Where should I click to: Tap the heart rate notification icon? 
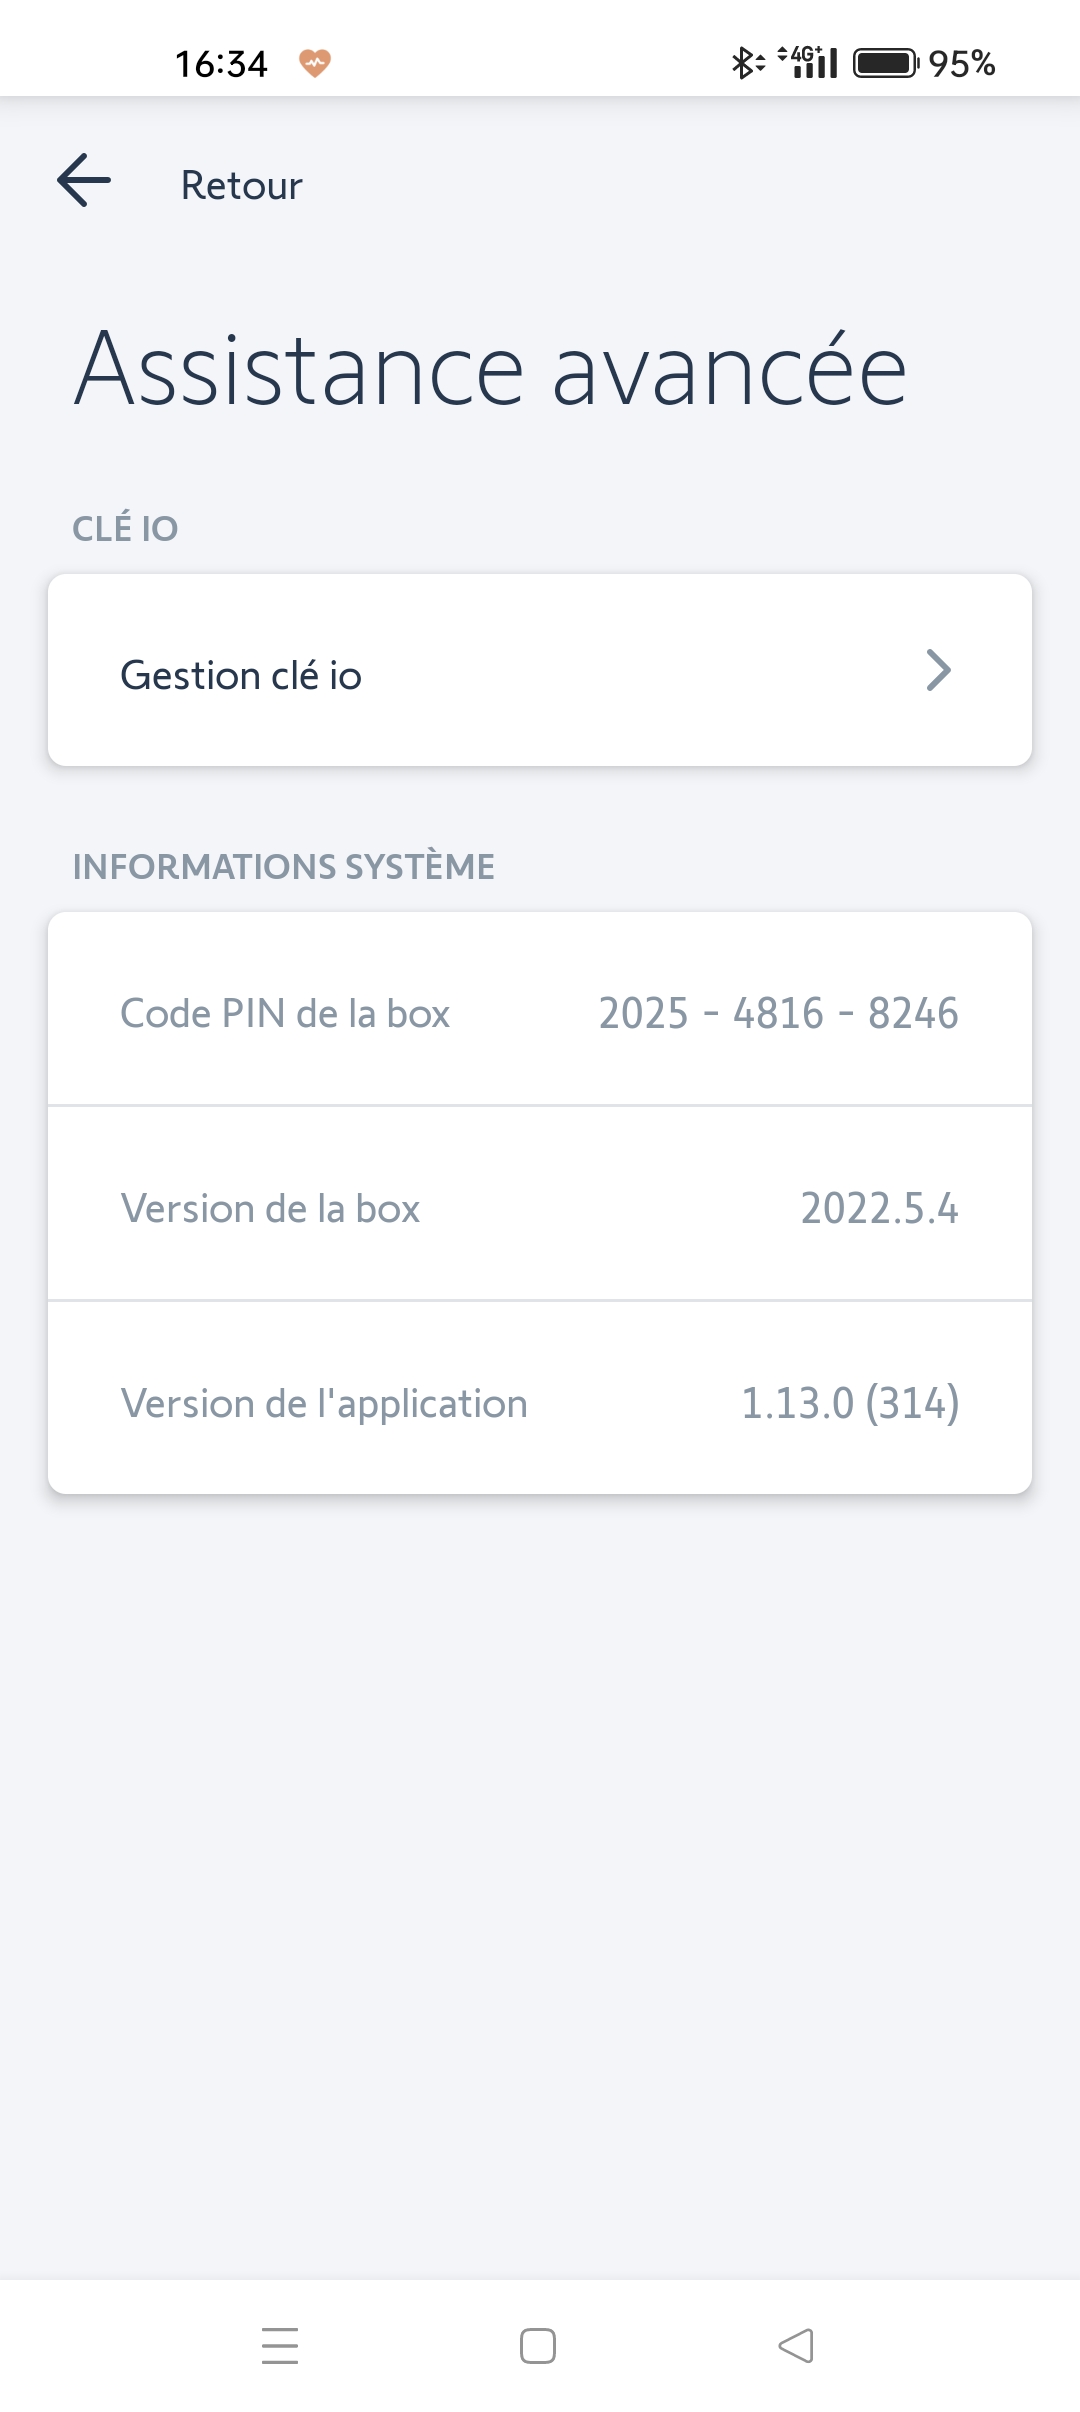pos(315,63)
